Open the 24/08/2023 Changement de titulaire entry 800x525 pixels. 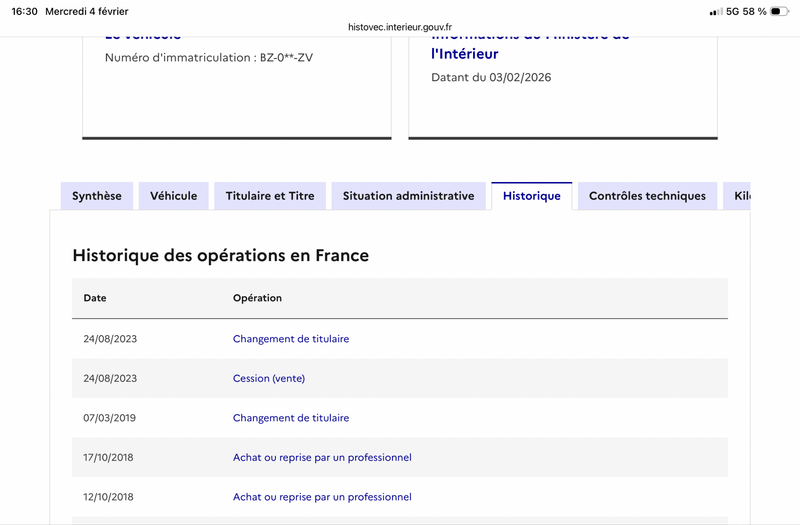click(x=291, y=339)
